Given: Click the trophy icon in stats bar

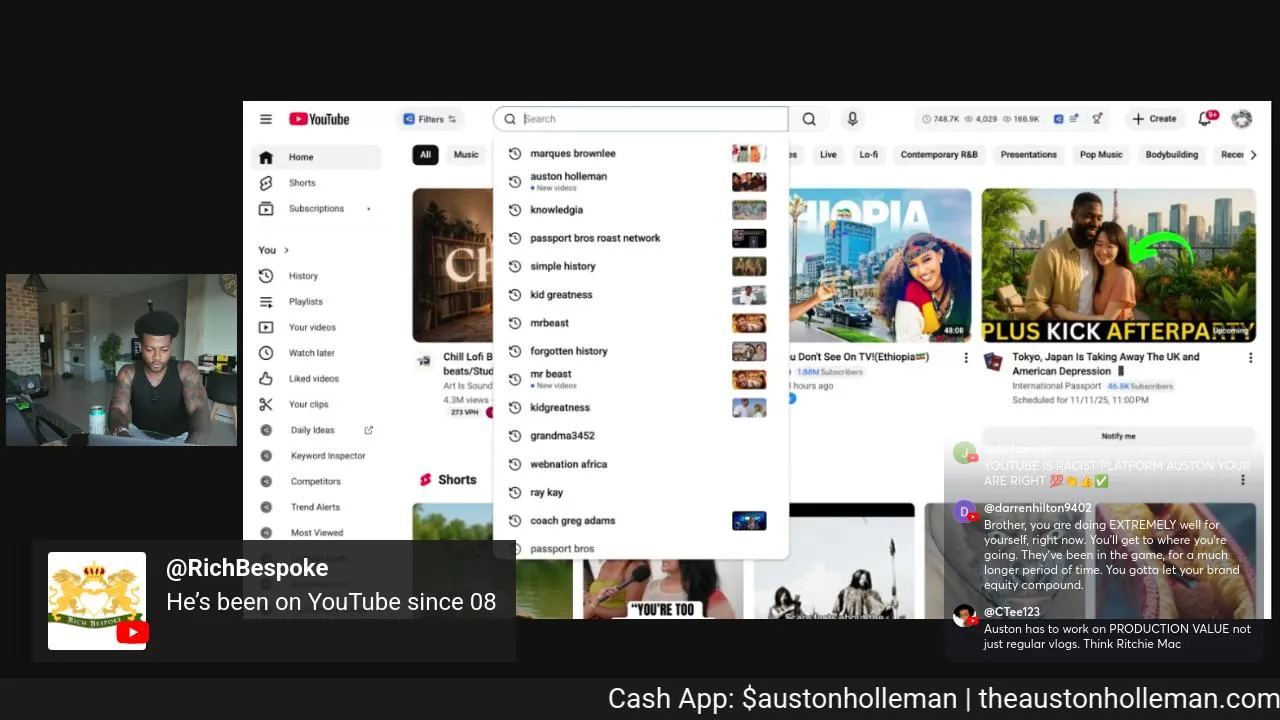Looking at the screenshot, I should click(1097, 119).
